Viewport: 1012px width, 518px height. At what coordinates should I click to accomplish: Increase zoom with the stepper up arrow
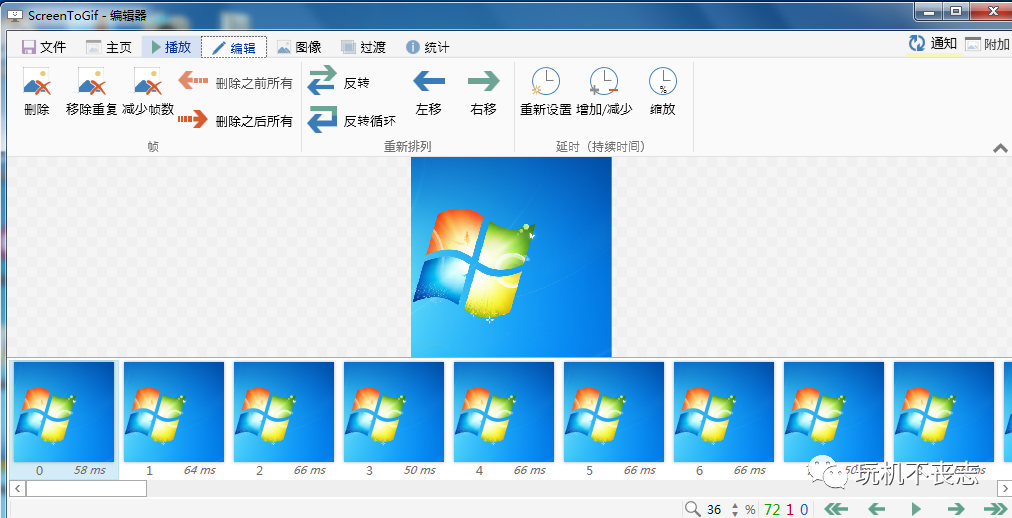[x=734, y=505]
